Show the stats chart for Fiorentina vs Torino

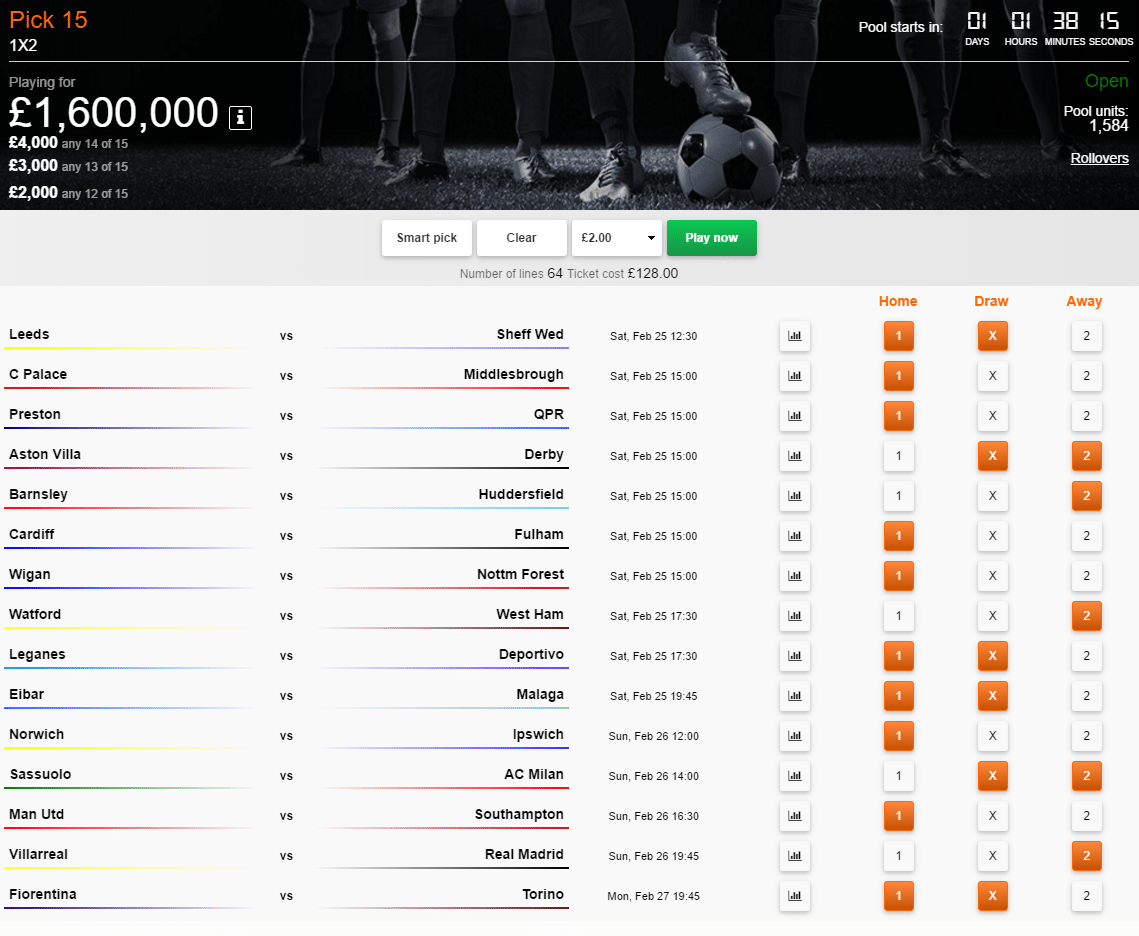pos(795,896)
